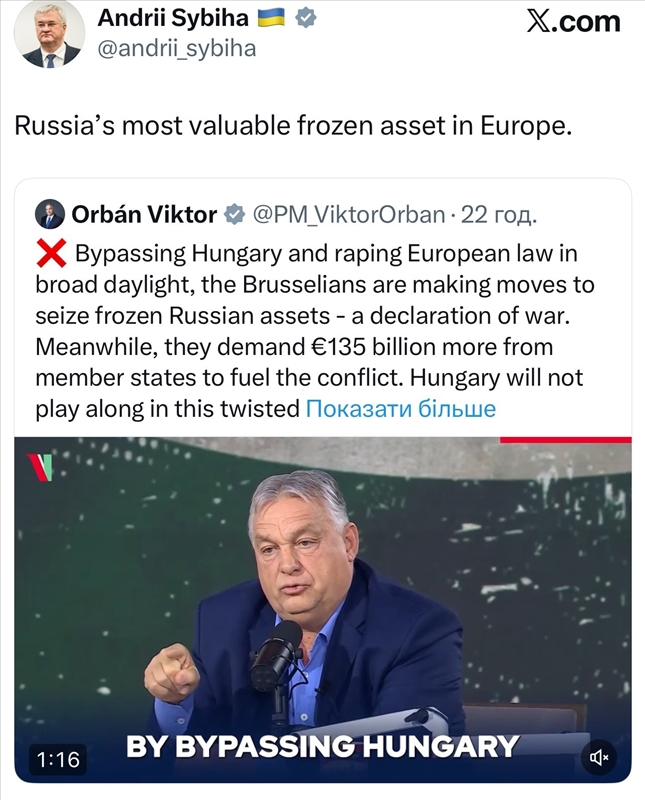Click the verified badge beside Andrii Sybiha

(x=308, y=18)
